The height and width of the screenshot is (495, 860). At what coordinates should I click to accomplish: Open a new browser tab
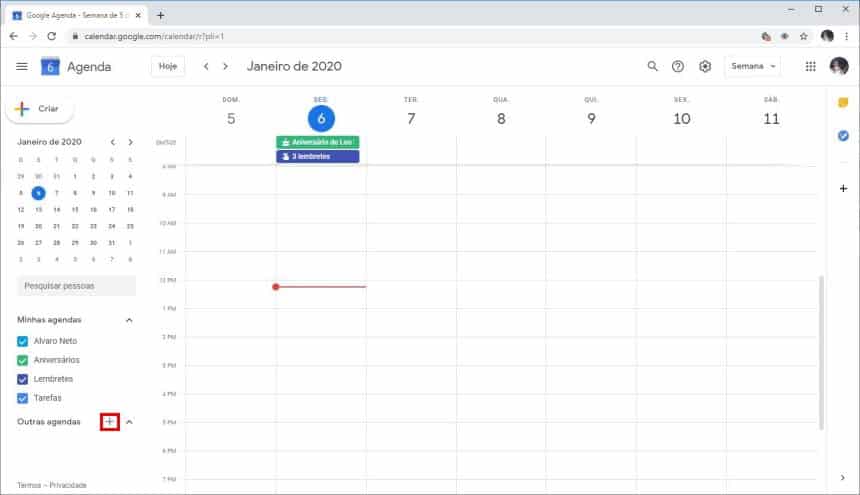(160, 15)
